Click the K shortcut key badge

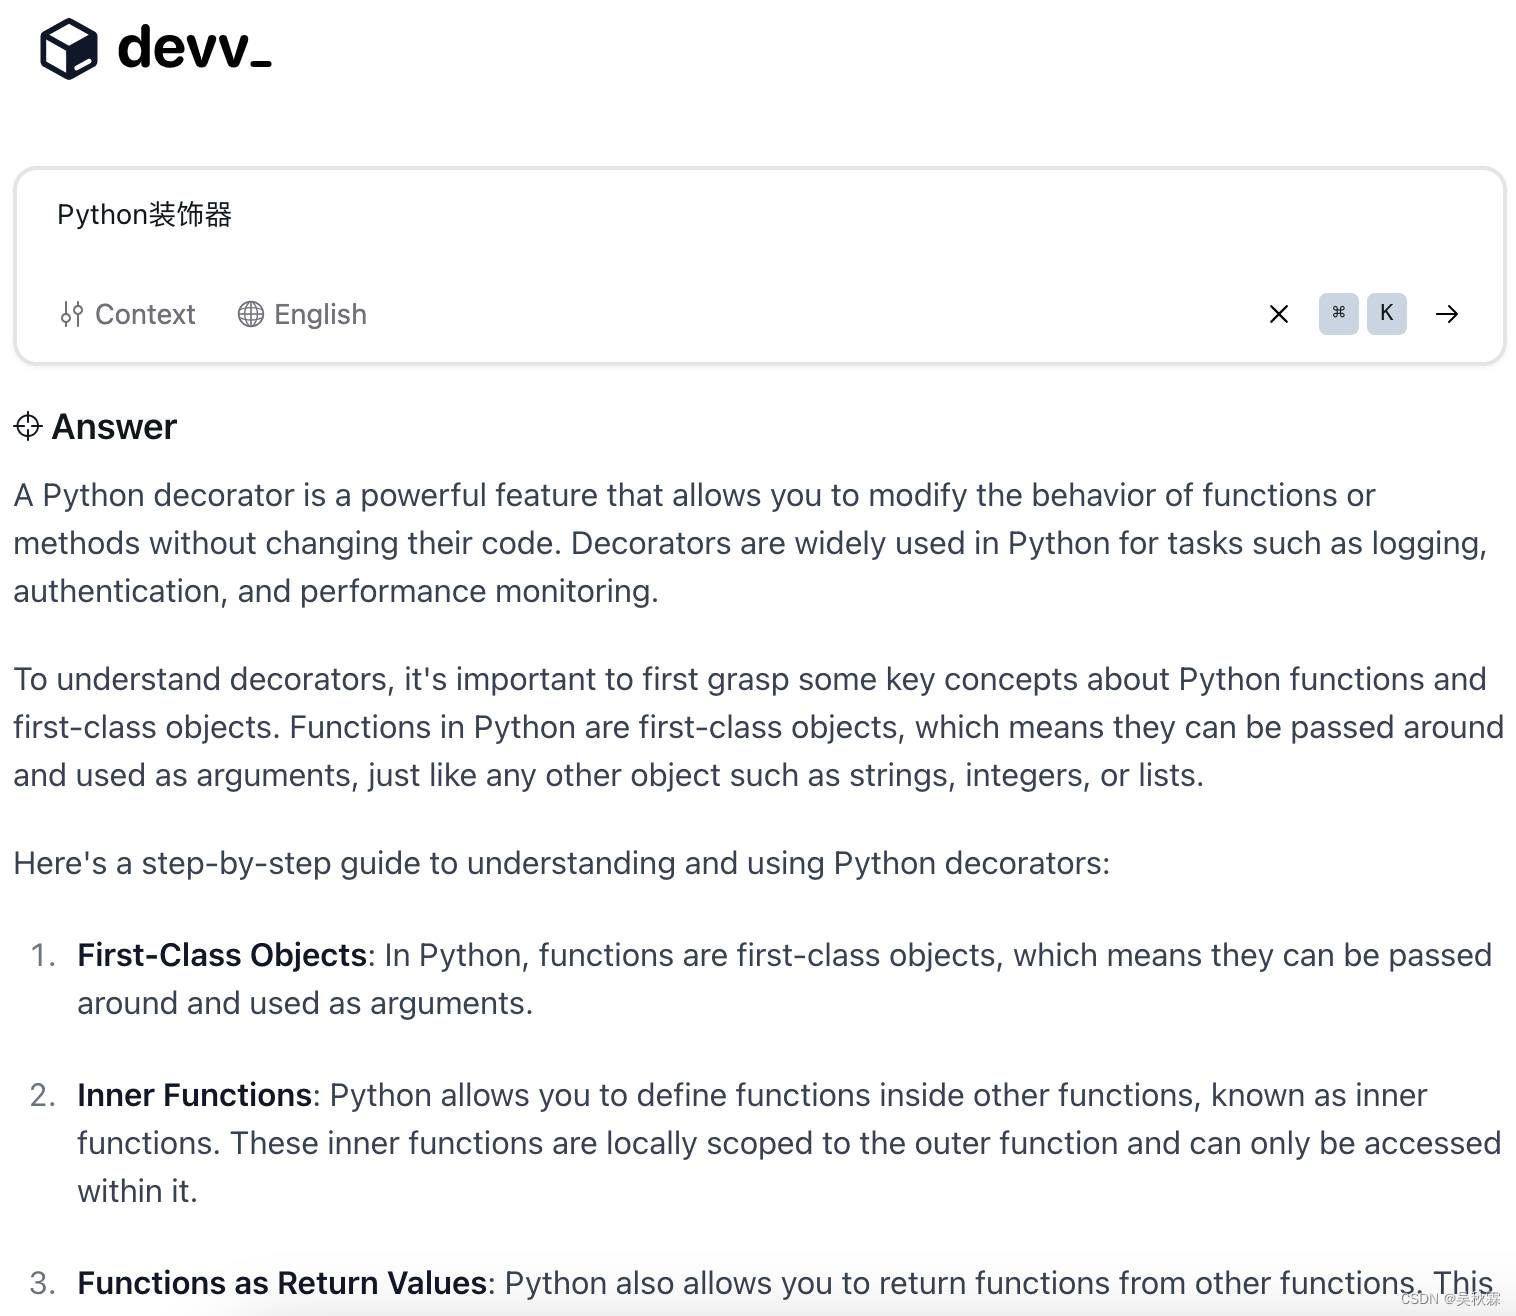[x=1386, y=313]
